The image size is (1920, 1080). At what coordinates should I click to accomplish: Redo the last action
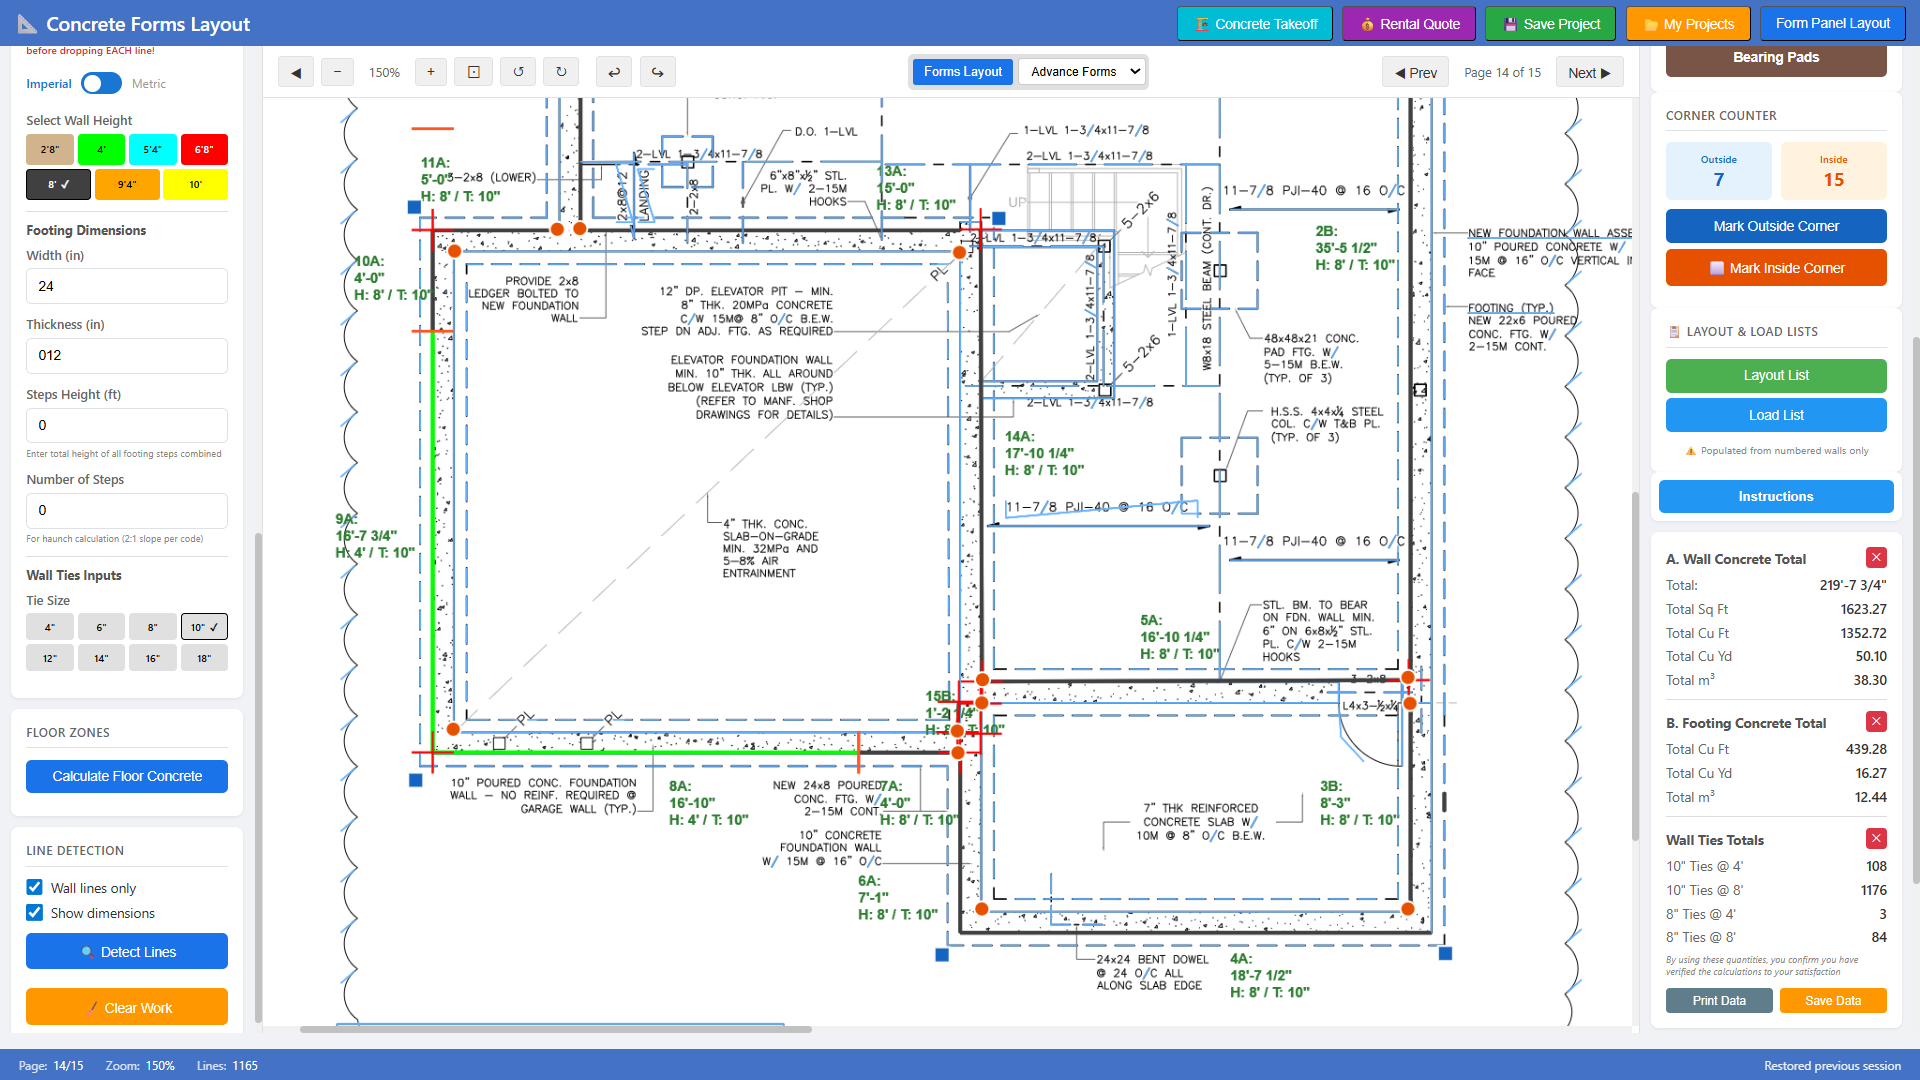[x=657, y=72]
